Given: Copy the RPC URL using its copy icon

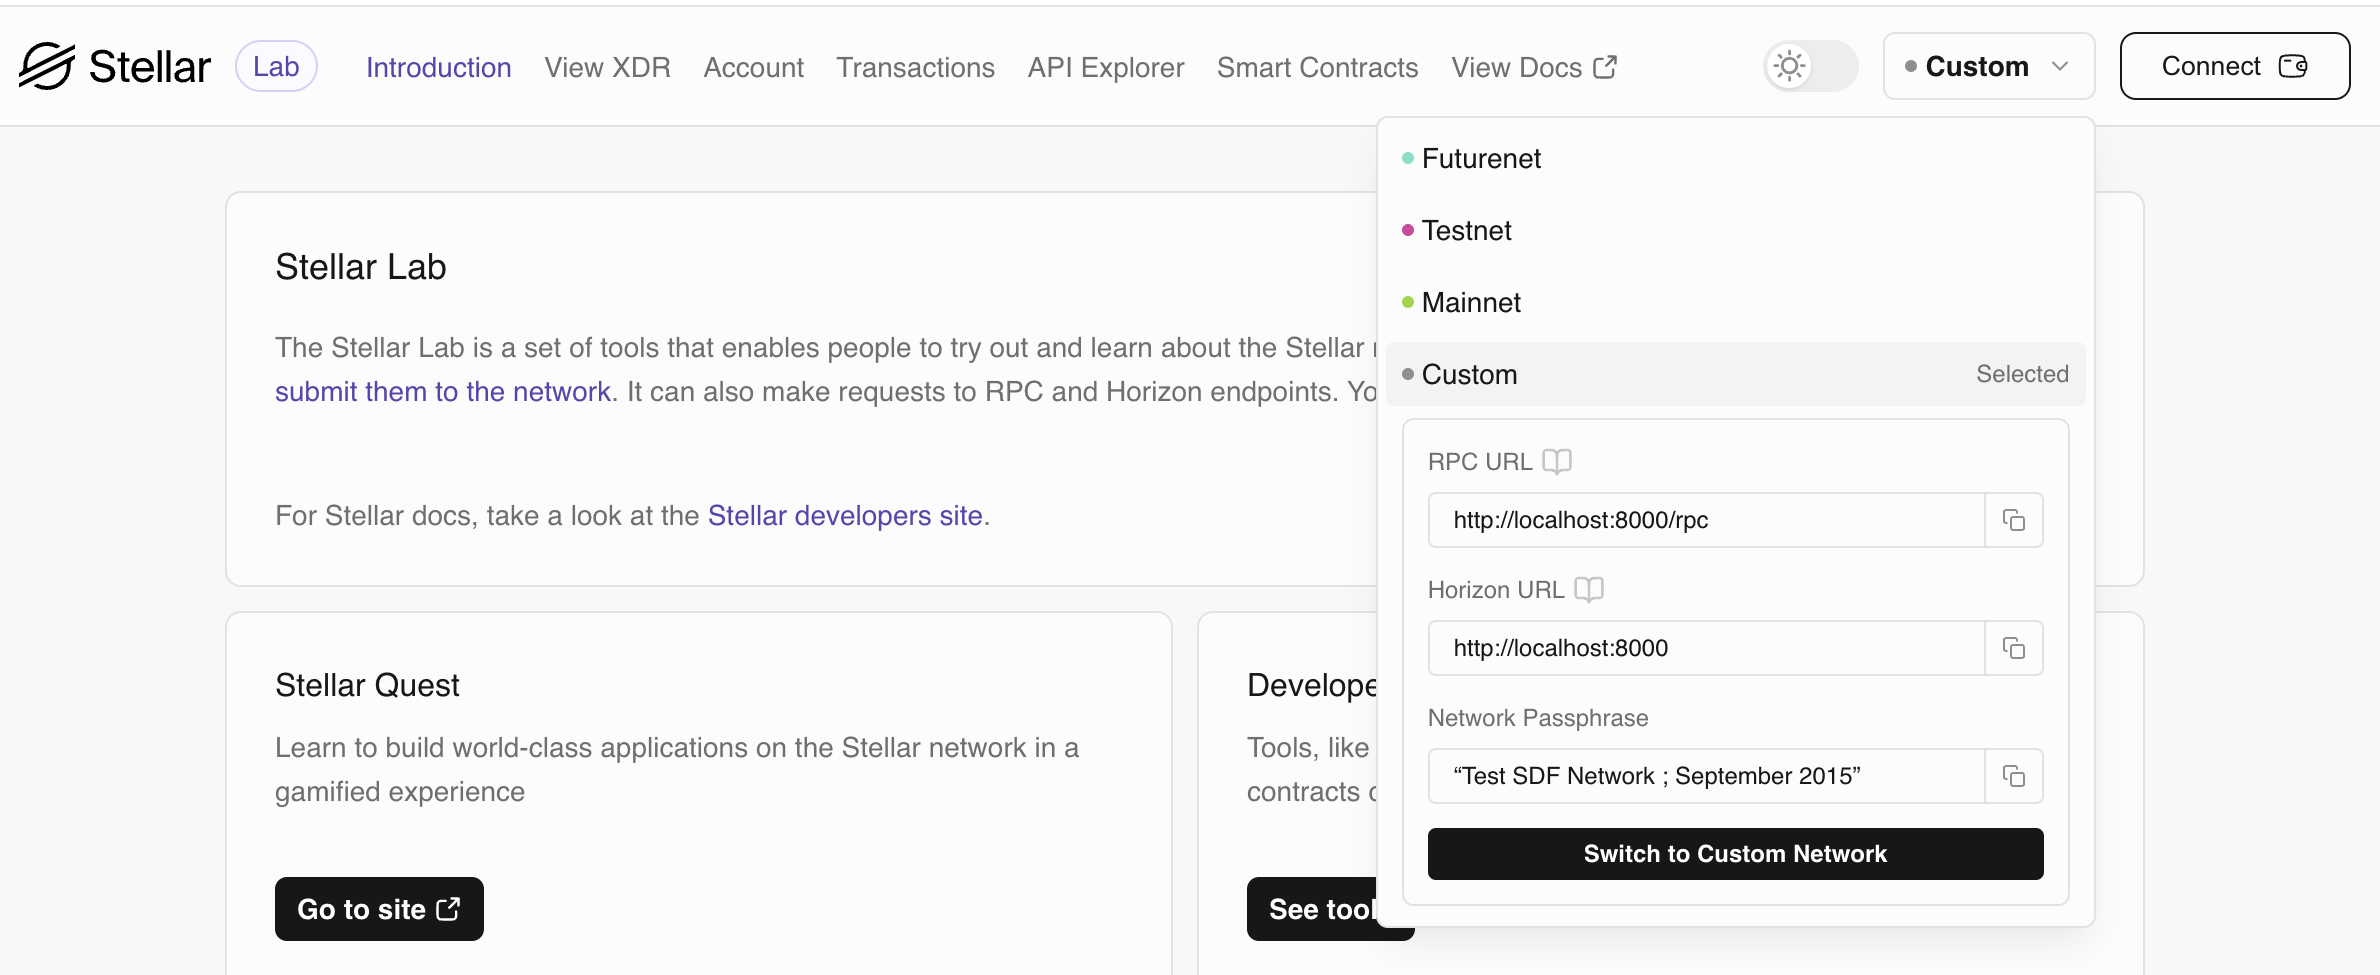Looking at the screenshot, I should [x=2014, y=520].
